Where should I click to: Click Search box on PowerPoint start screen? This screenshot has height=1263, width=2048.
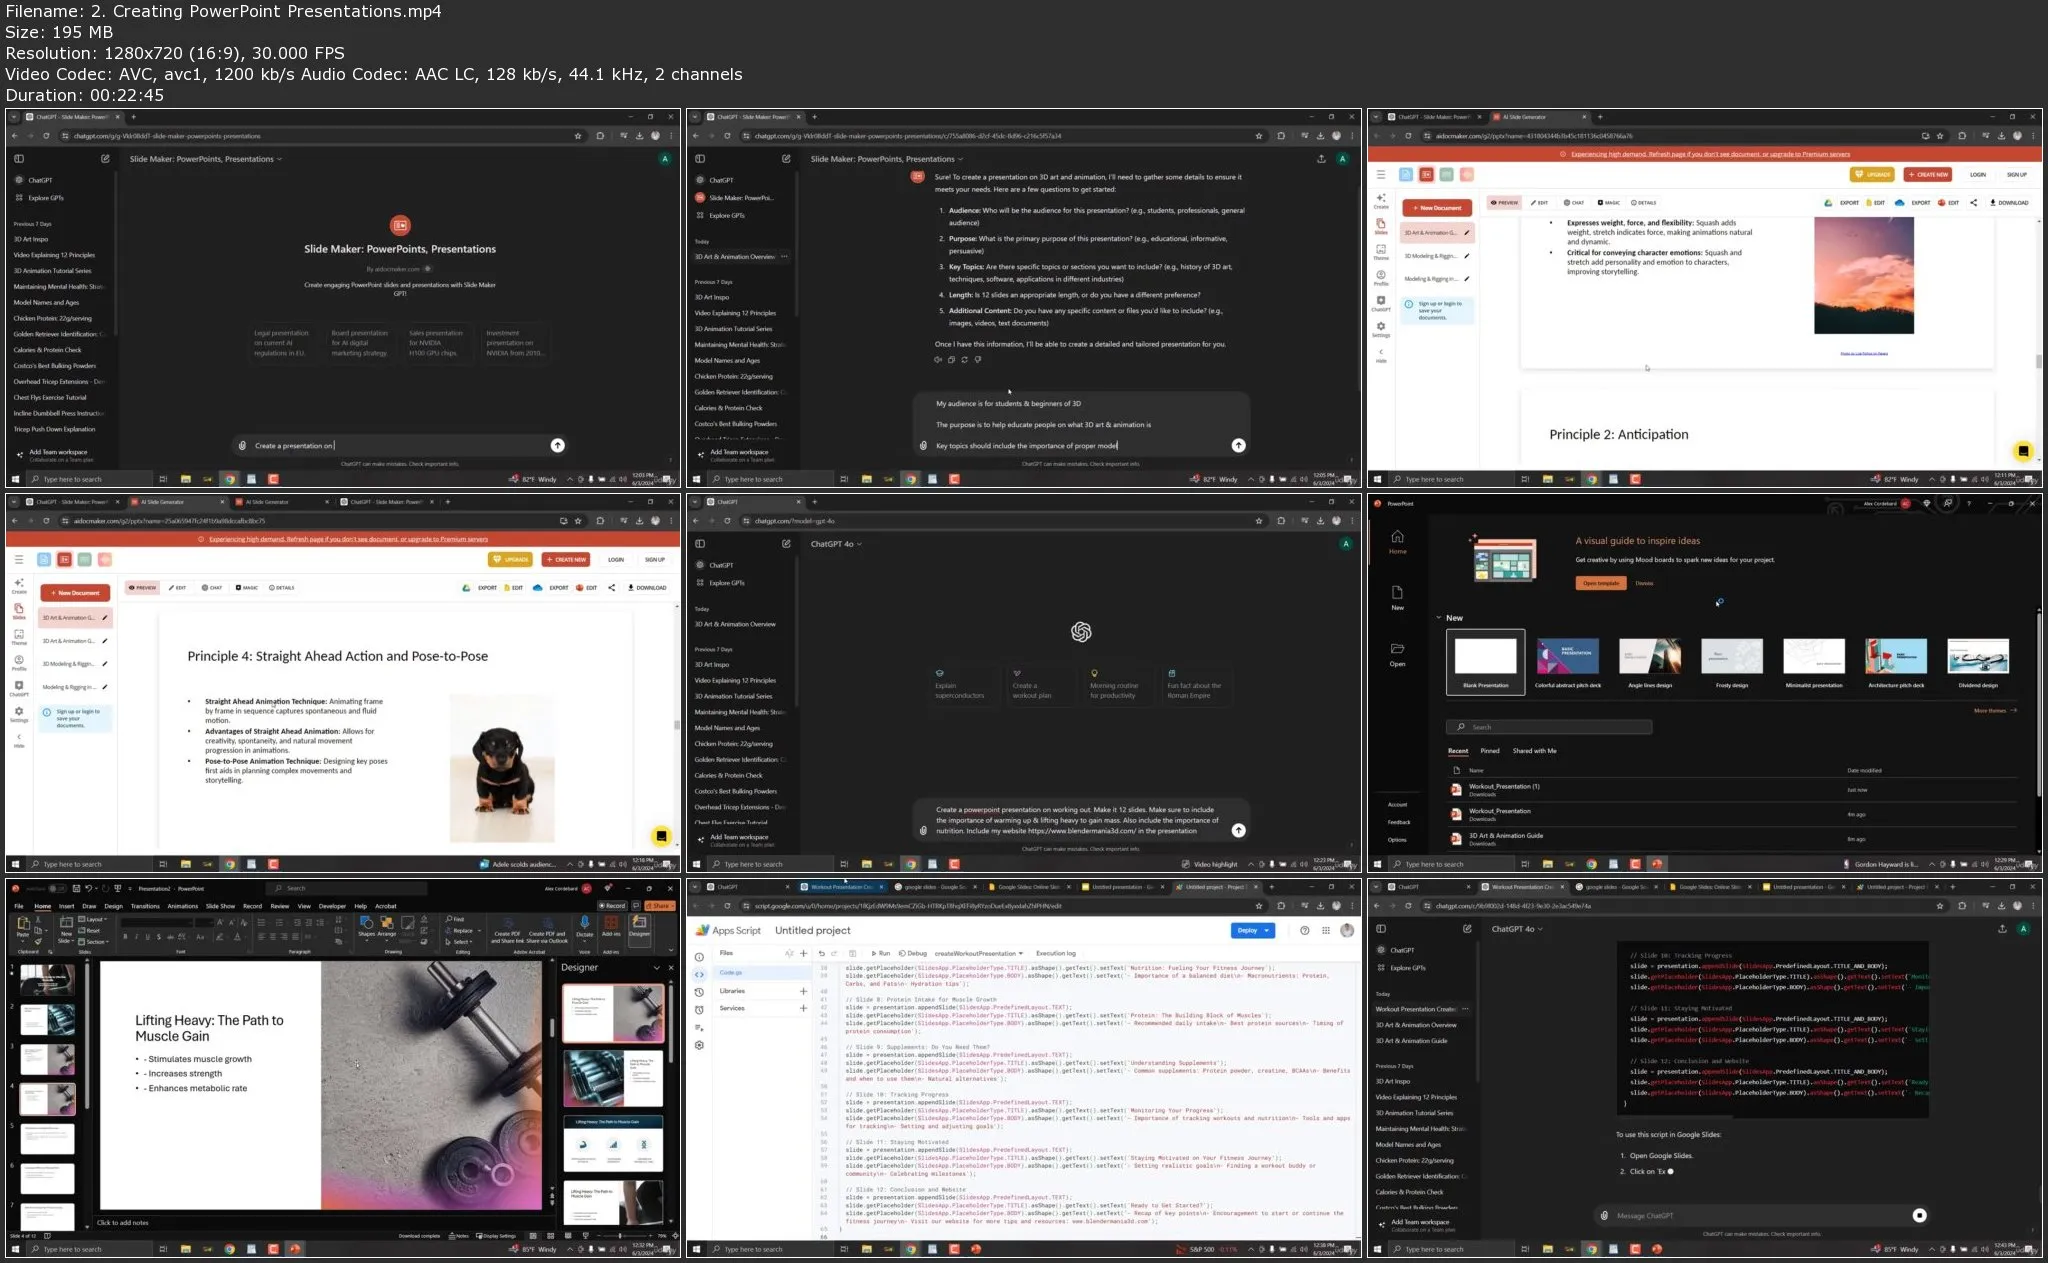coord(1549,727)
